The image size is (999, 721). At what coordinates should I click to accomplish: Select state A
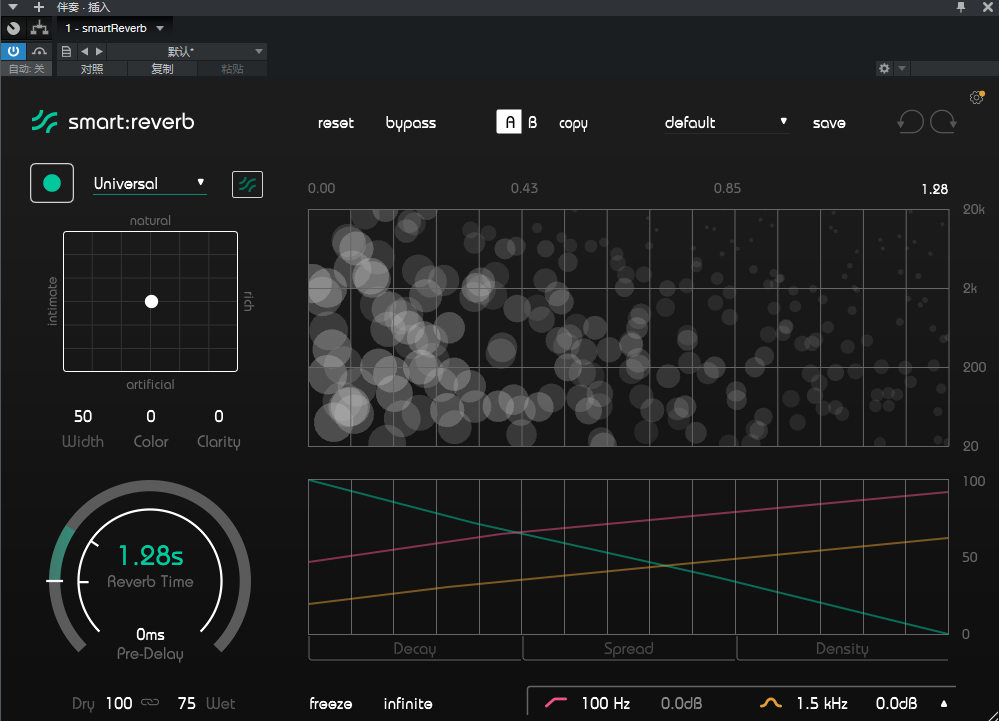coord(509,122)
